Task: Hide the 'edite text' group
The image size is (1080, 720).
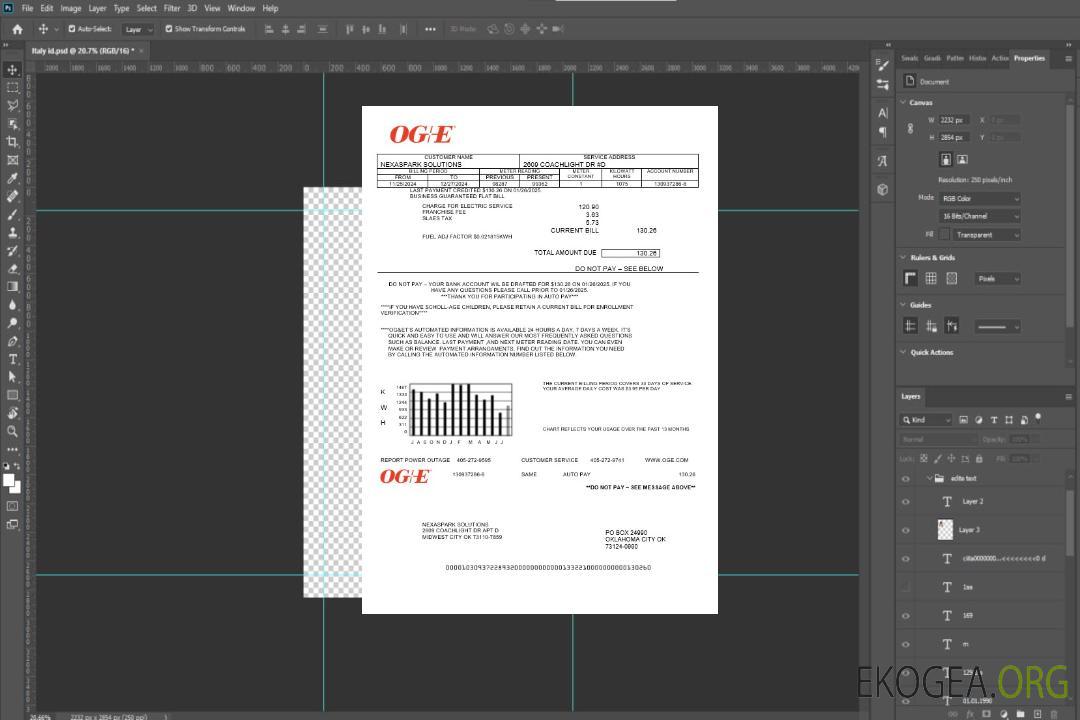Action: pos(905,479)
